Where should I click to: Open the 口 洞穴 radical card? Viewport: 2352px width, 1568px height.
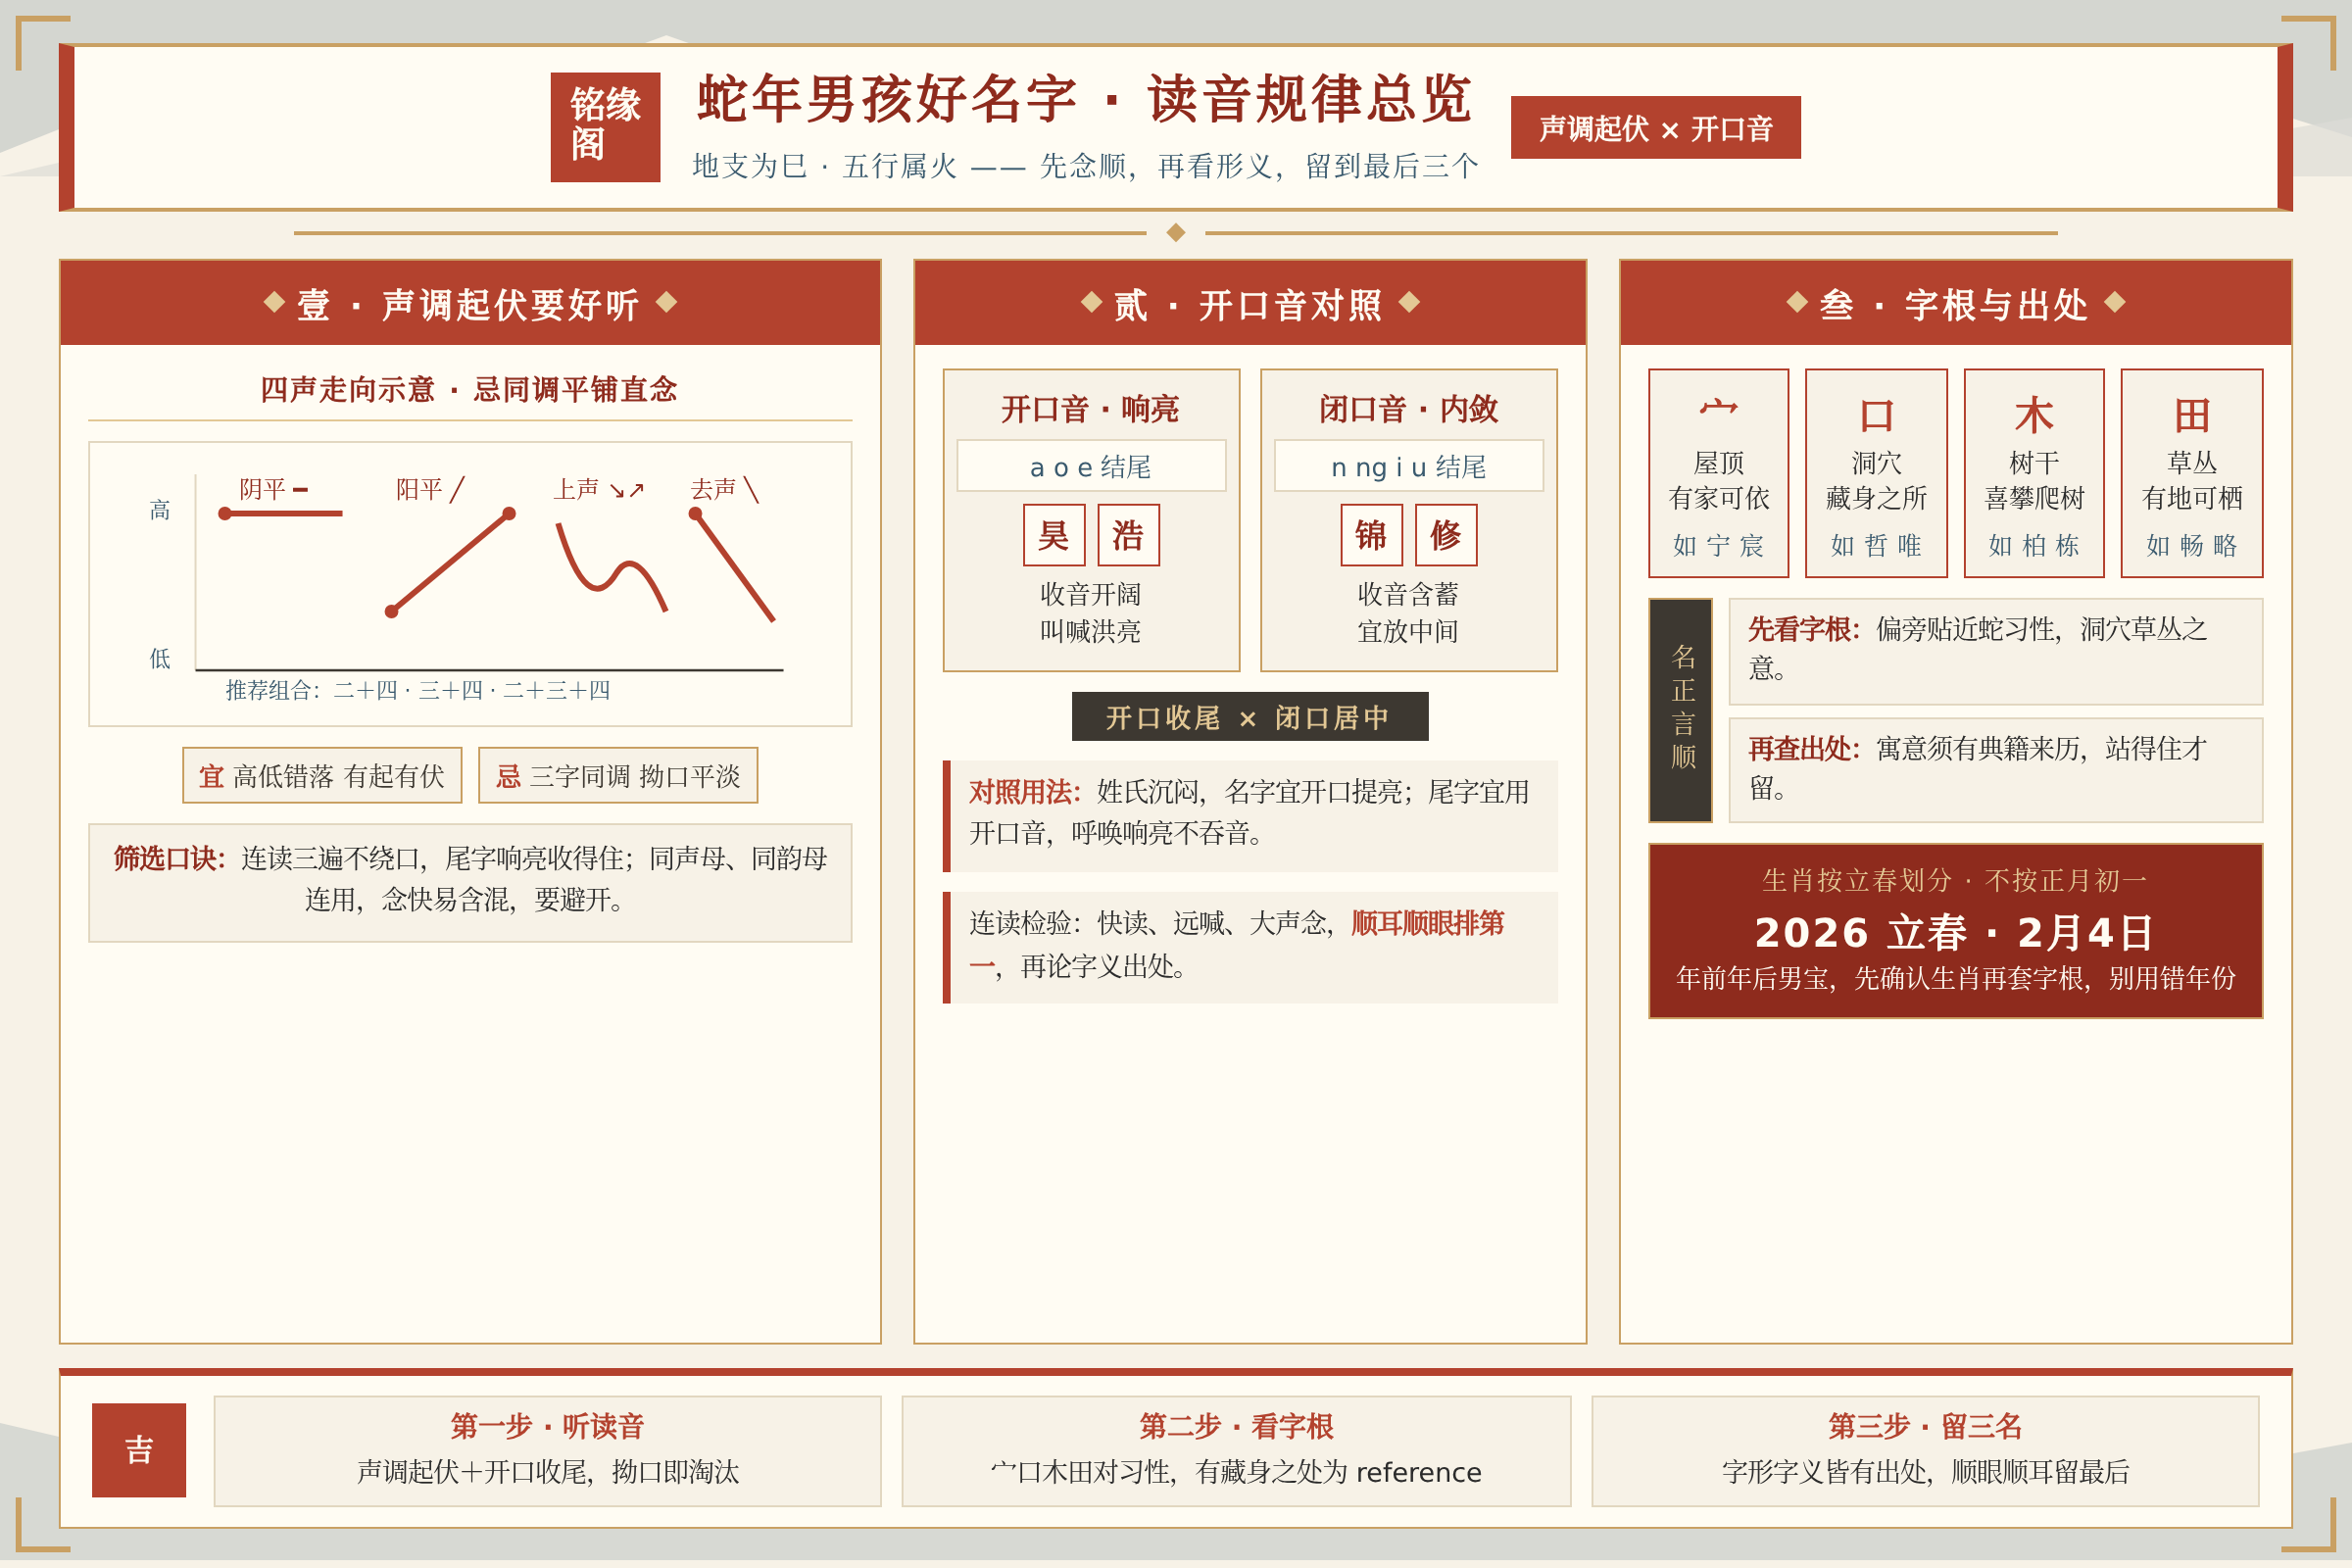1877,473
